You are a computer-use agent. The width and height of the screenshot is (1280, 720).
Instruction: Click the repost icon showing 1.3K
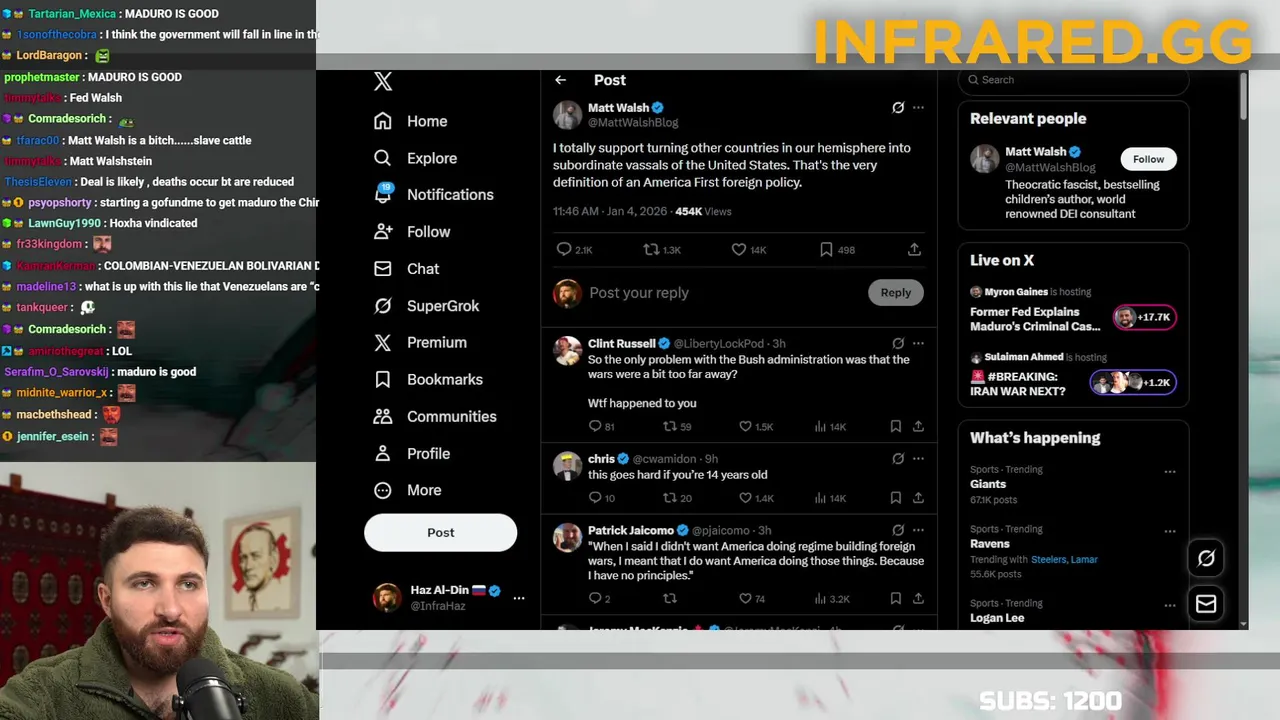click(651, 249)
